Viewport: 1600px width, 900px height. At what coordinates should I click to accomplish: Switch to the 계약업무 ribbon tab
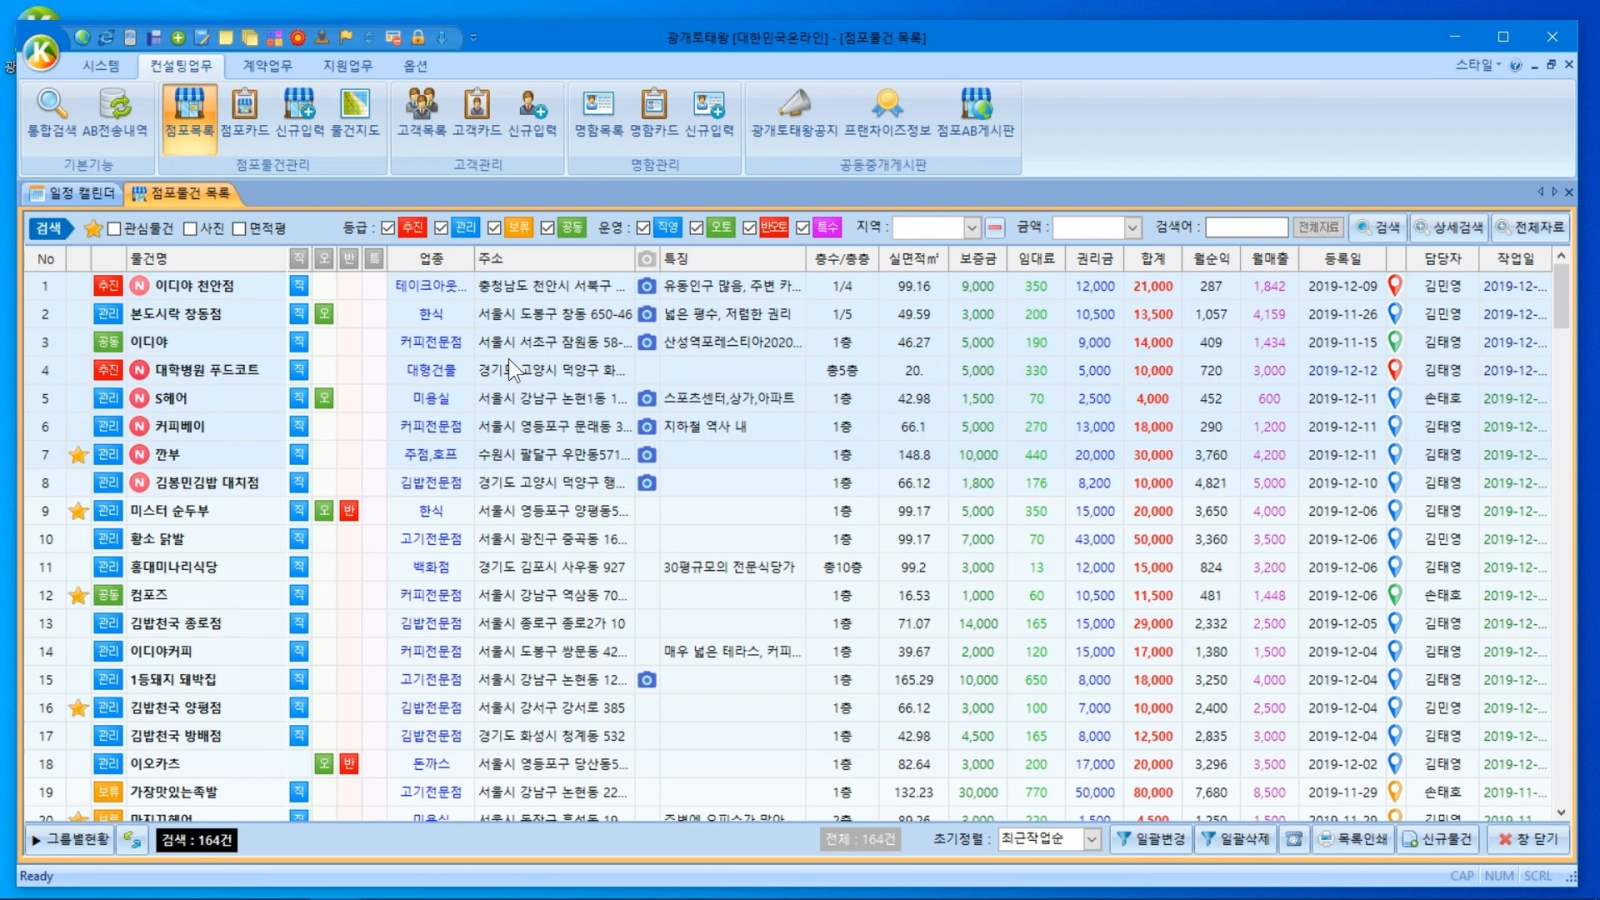tap(267, 66)
